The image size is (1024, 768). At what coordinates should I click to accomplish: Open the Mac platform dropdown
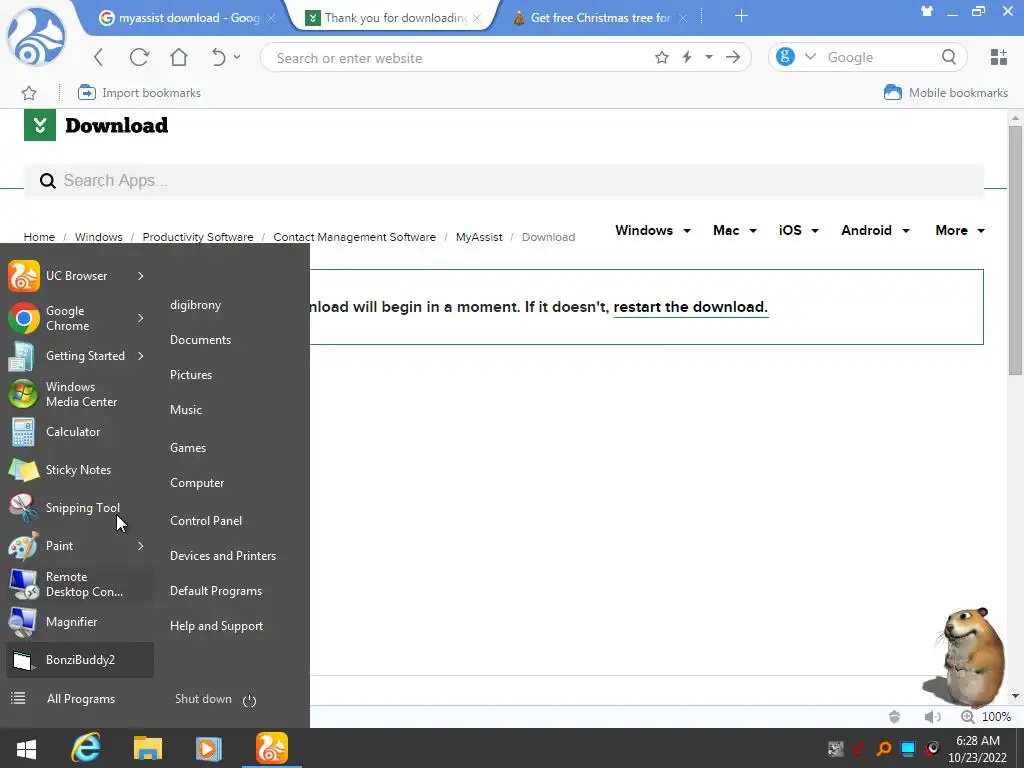pyautogui.click(x=735, y=231)
